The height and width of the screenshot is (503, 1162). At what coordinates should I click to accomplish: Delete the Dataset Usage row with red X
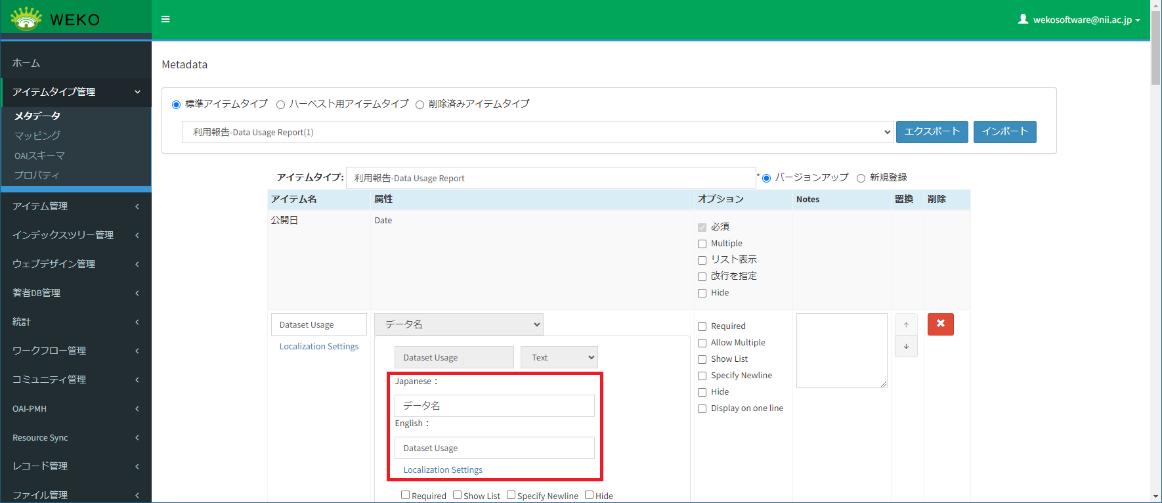[x=940, y=325]
